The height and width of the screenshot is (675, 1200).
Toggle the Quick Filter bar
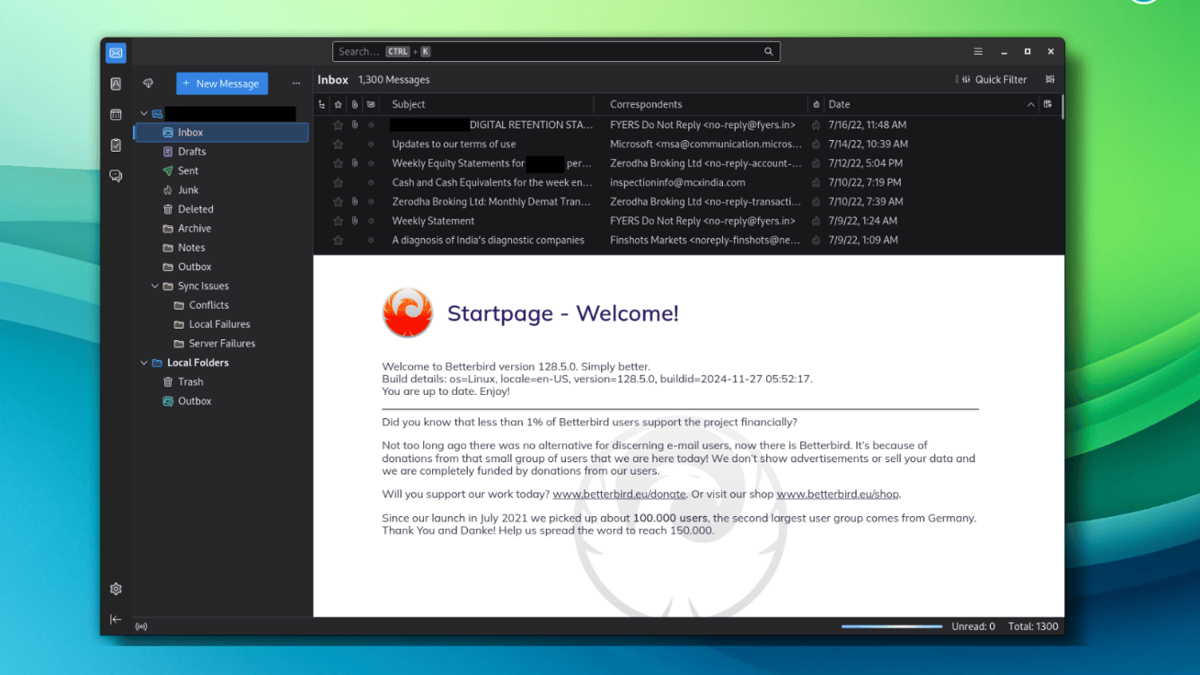(993, 80)
